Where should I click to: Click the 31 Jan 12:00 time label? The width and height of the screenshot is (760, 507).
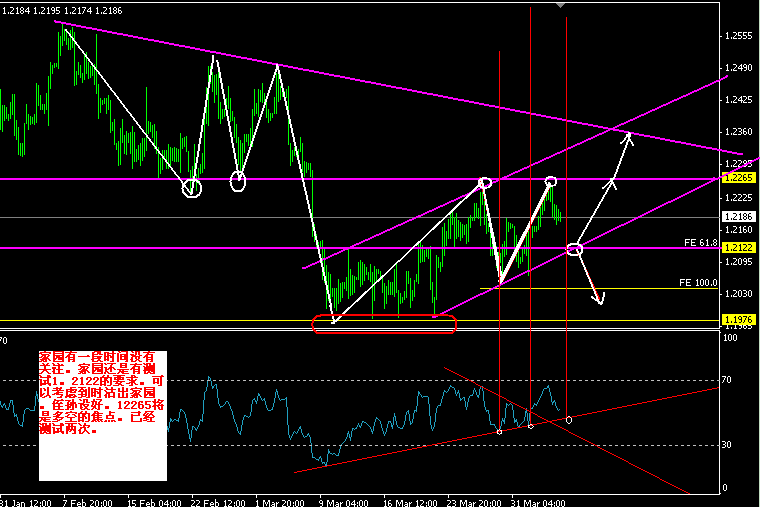(26, 503)
